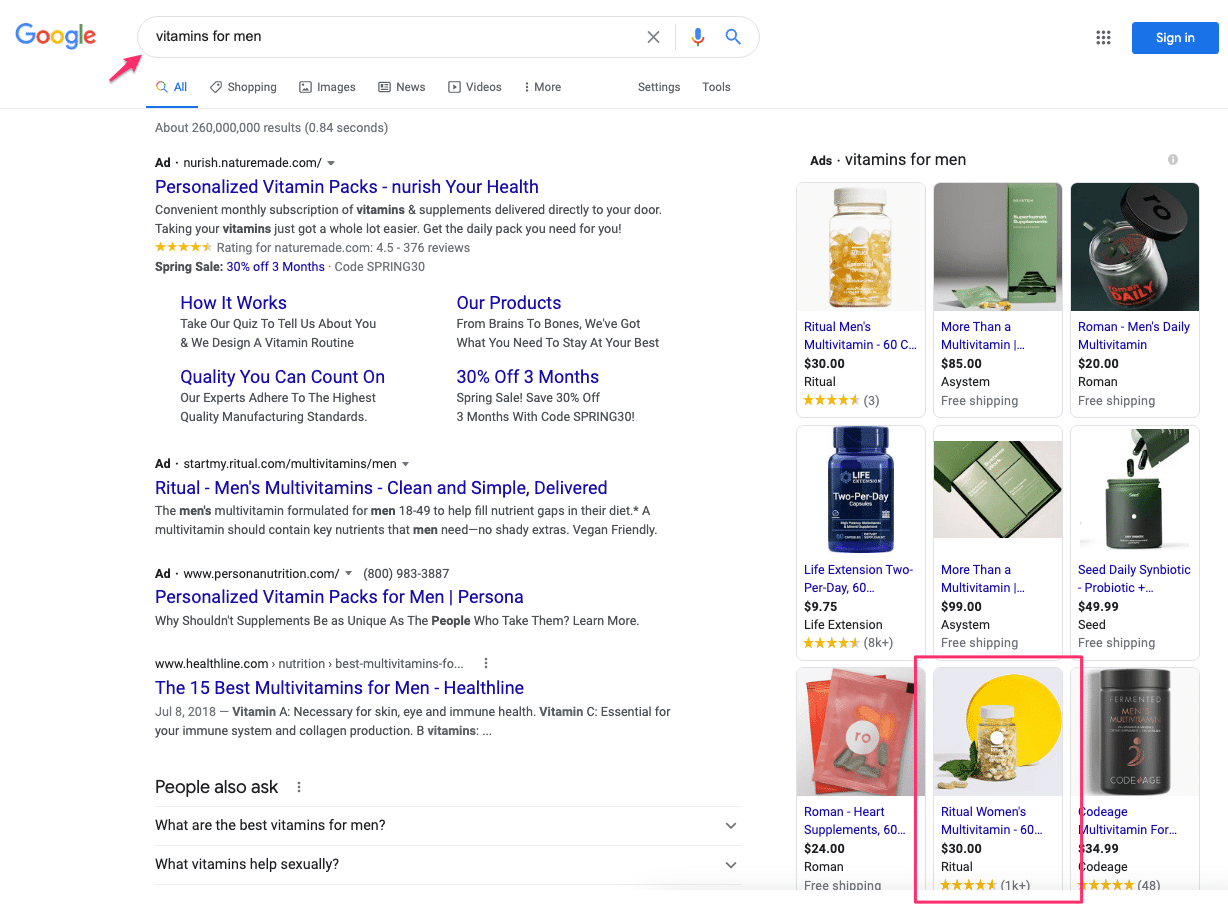Click the Google logo

coord(56,36)
